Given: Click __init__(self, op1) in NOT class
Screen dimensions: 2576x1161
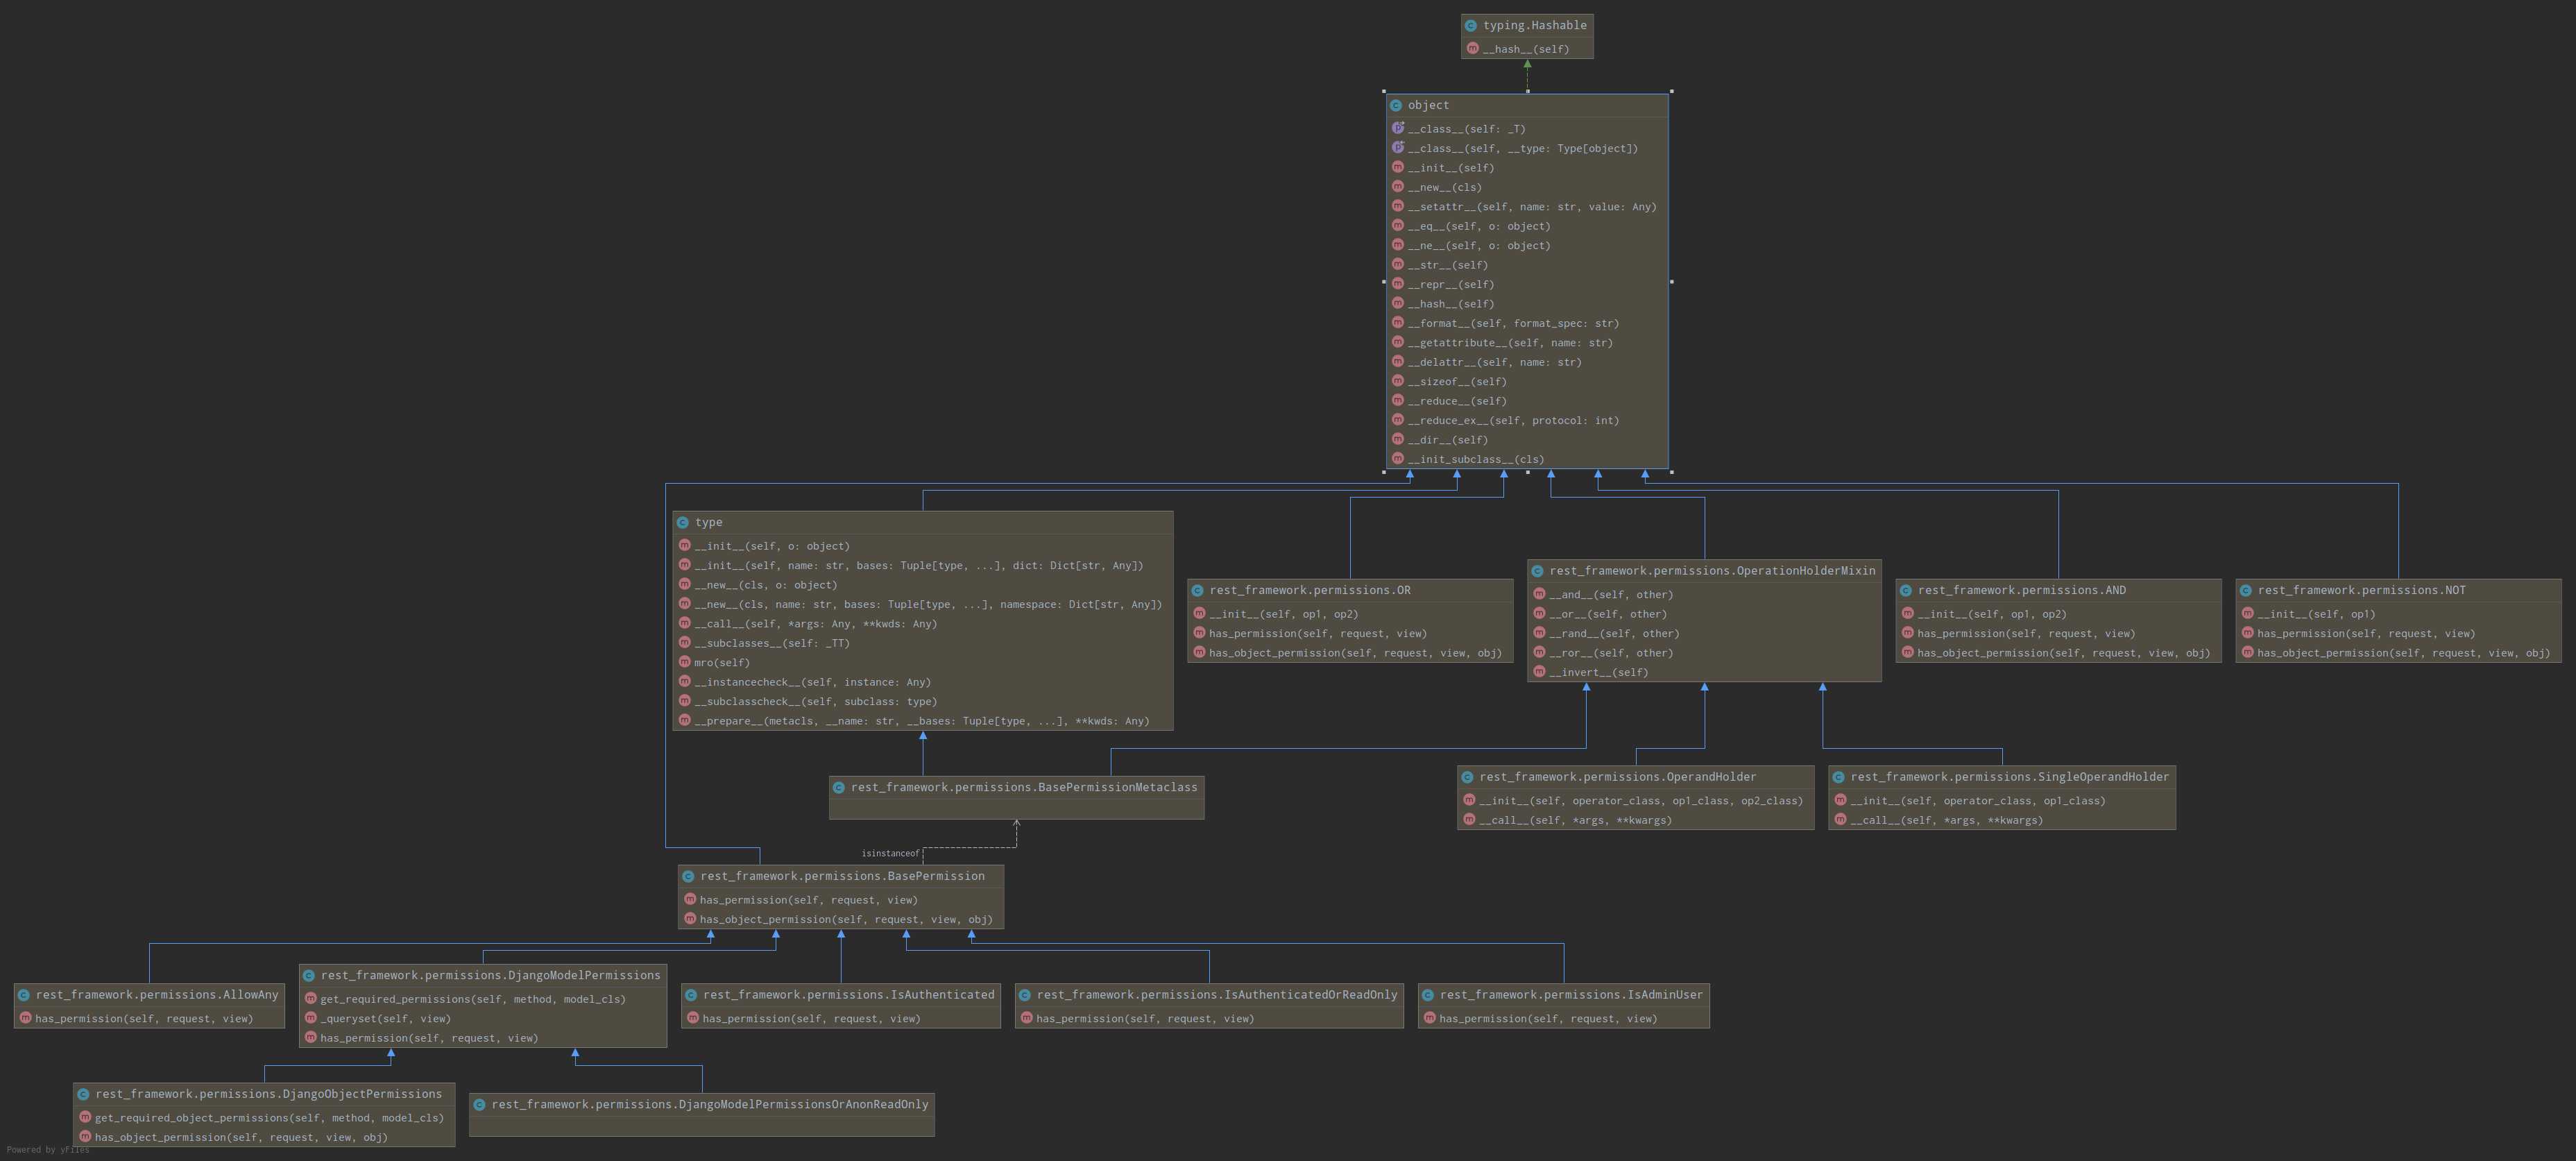Looking at the screenshot, I should [2316, 614].
